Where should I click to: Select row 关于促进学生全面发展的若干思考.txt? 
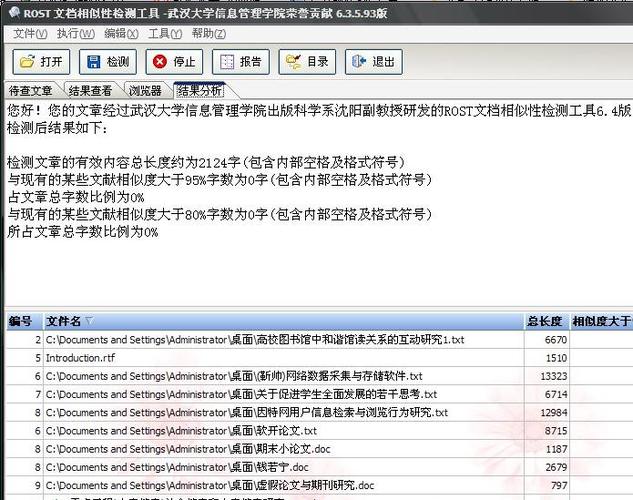pyautogui.click(x=319, y=394)
